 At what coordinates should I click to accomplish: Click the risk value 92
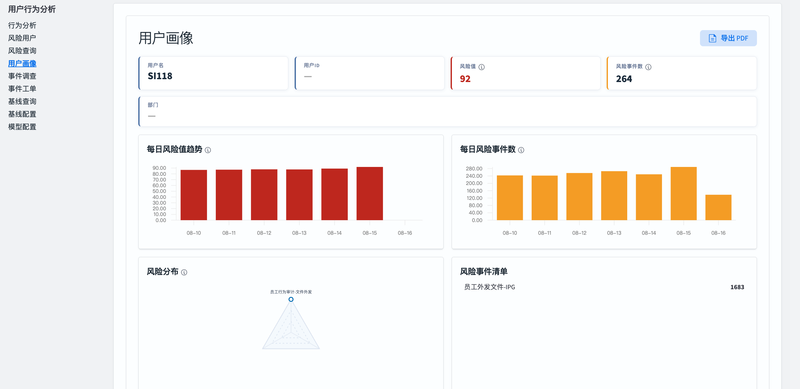[465, 79]
